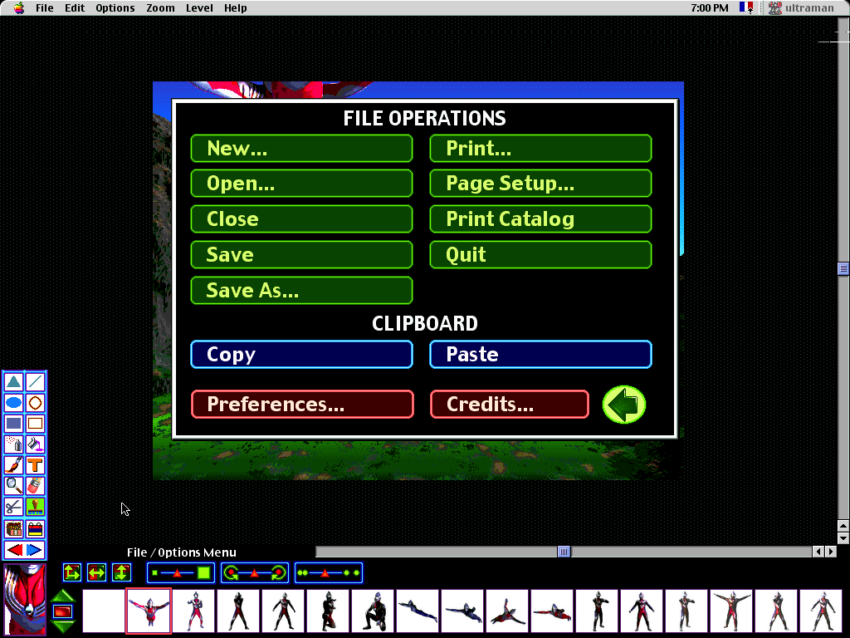Select the paint bucket fill tool
Viewport: 850px width, 638px height.
(35, 444)
